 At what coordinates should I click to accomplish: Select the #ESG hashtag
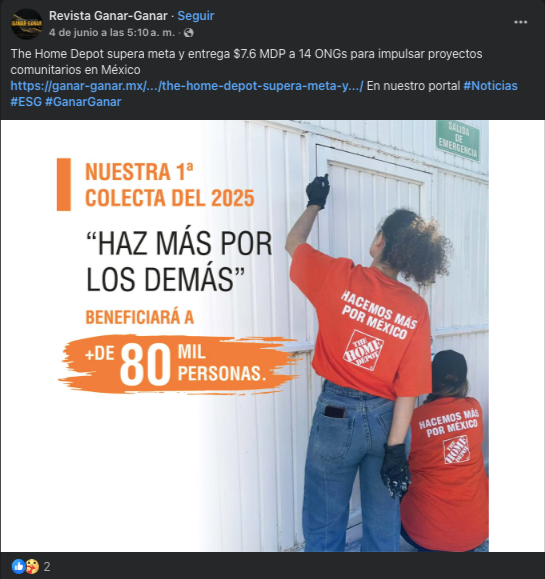pyautogui.click(x=26, y=102)
